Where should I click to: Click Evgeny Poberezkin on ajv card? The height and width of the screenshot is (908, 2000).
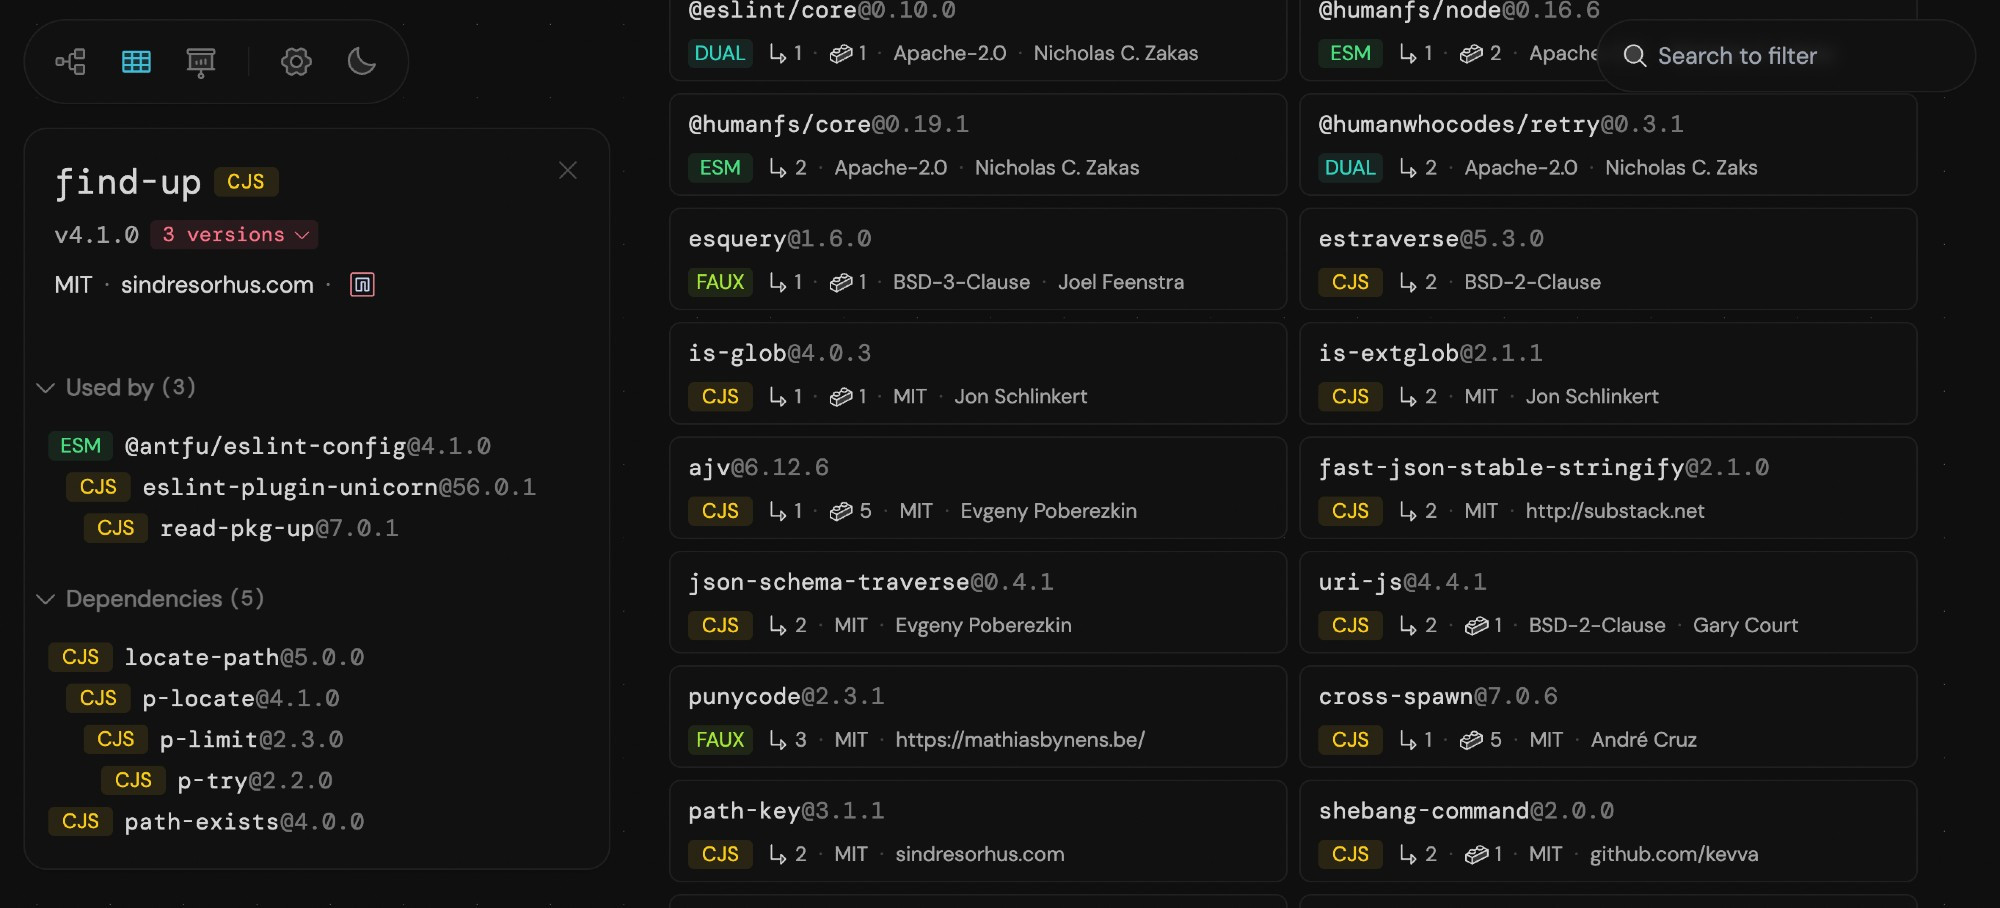point(1048,511)
